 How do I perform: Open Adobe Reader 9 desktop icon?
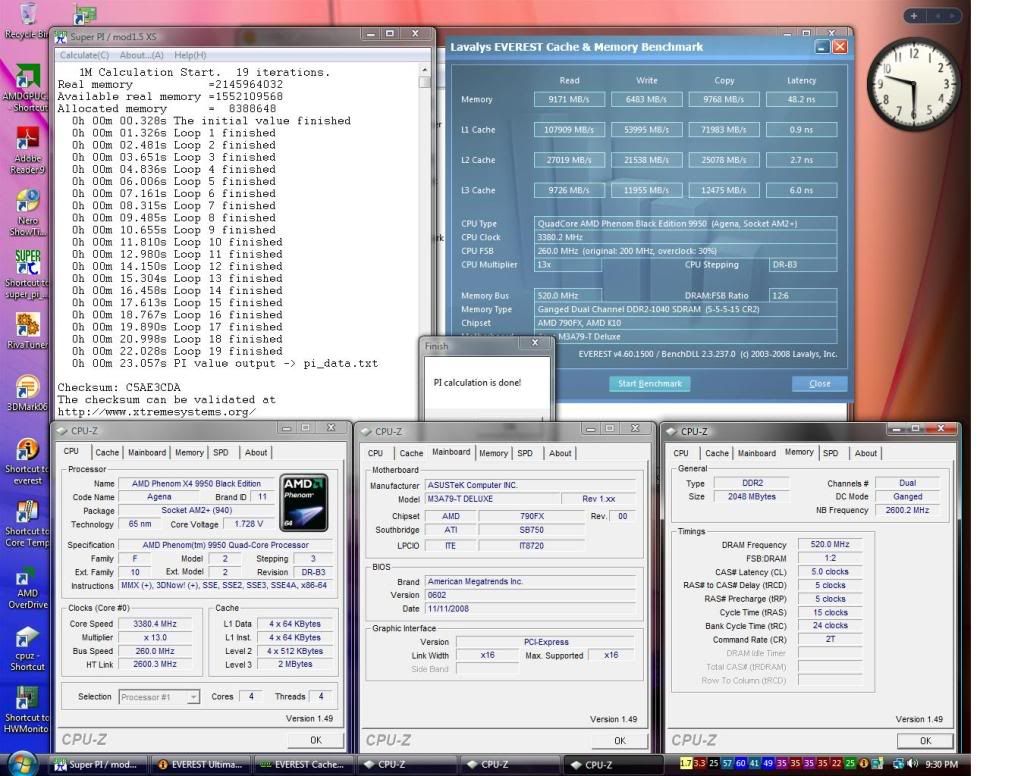pos(27,150)
